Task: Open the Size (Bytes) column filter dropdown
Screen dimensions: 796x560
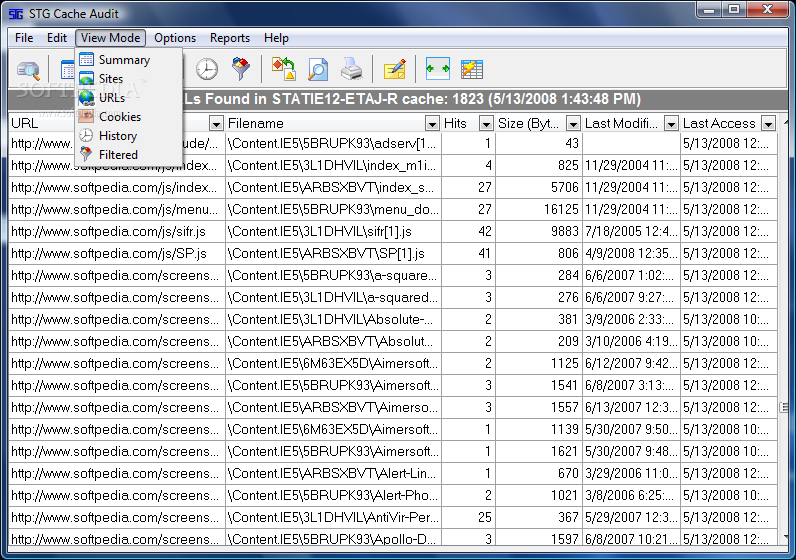Action: [573, 123]
